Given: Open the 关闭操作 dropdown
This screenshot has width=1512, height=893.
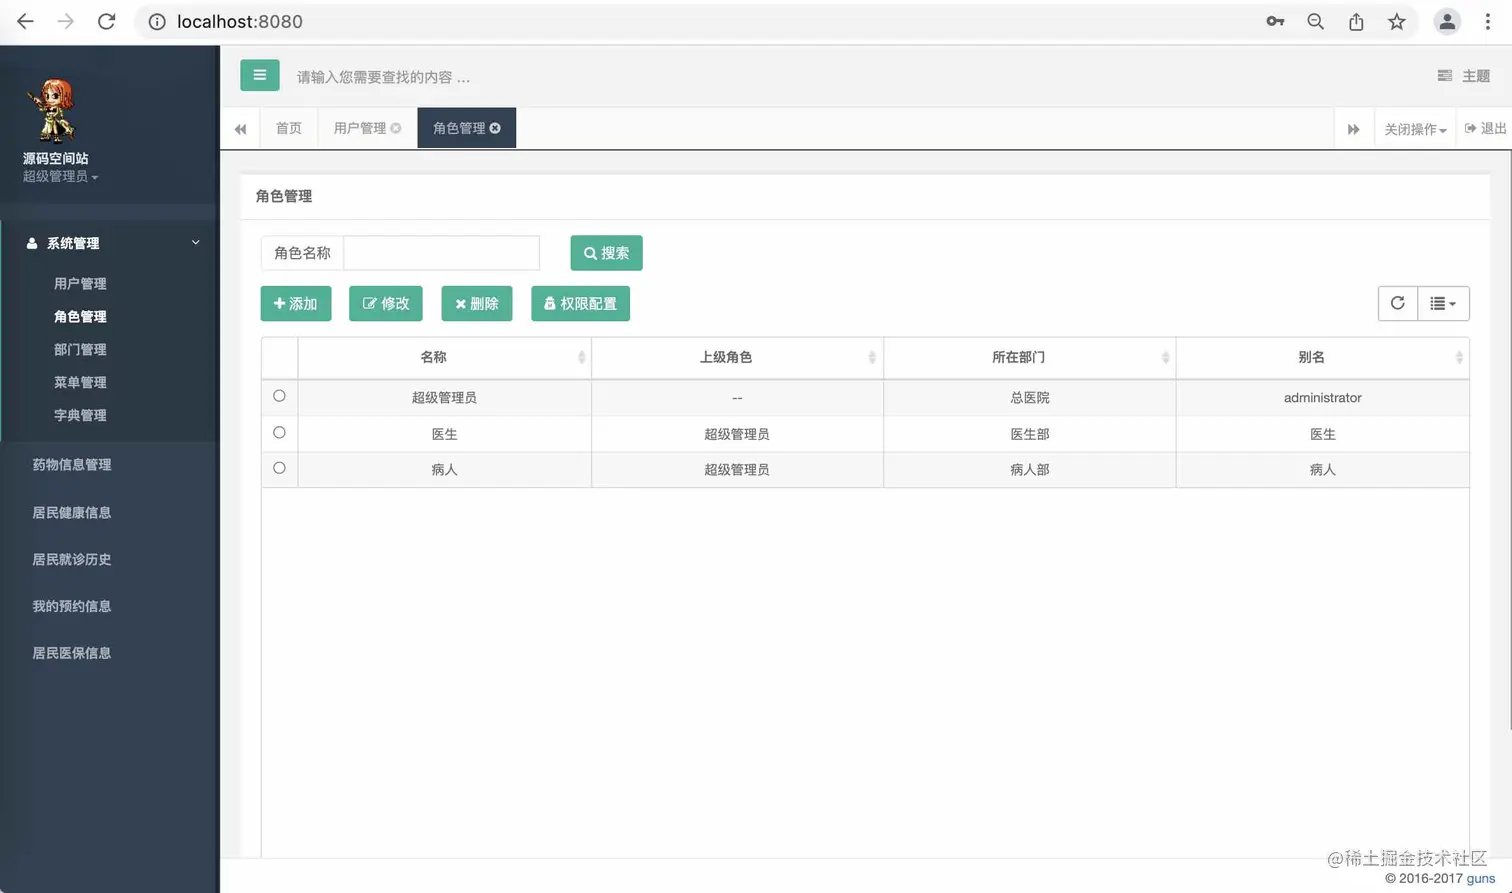Looking at the screenshot, I should tap(1415, 129).
